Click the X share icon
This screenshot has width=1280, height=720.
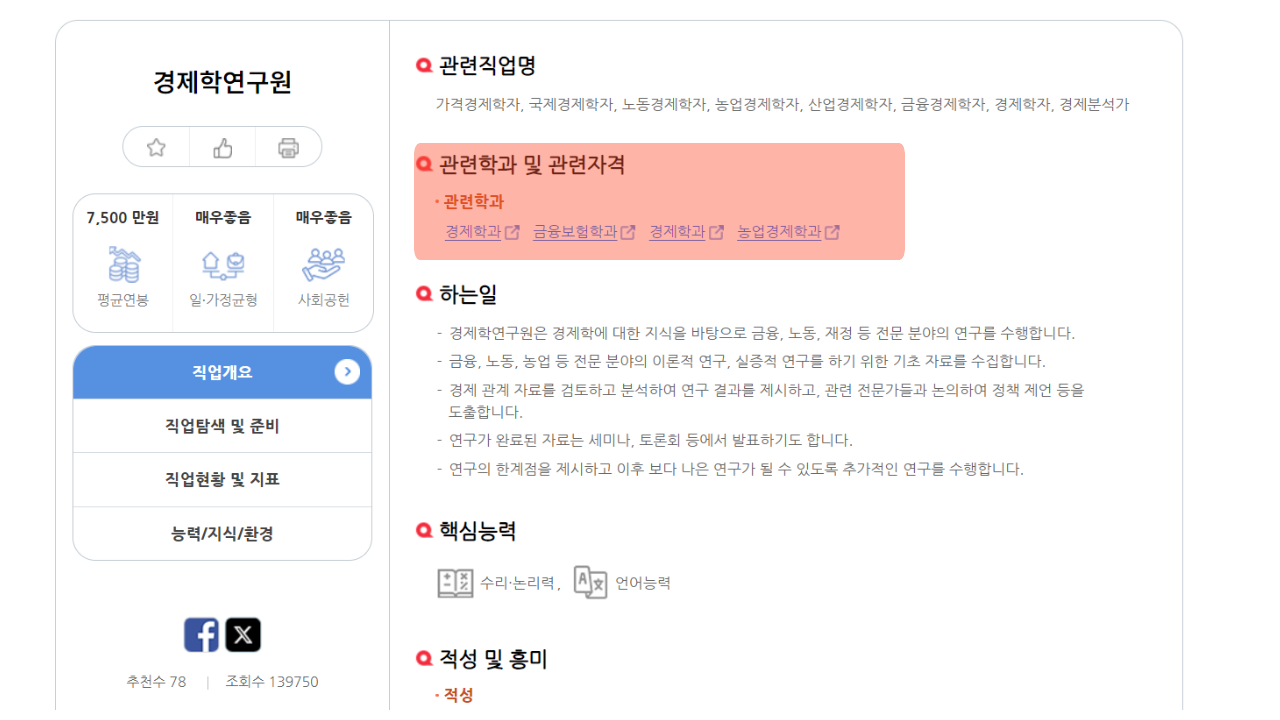(242, 633)
